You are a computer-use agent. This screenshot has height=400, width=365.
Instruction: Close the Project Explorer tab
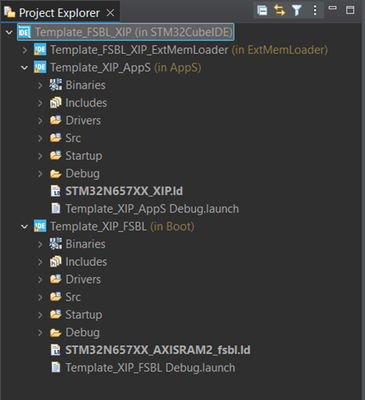pos(110,13)
